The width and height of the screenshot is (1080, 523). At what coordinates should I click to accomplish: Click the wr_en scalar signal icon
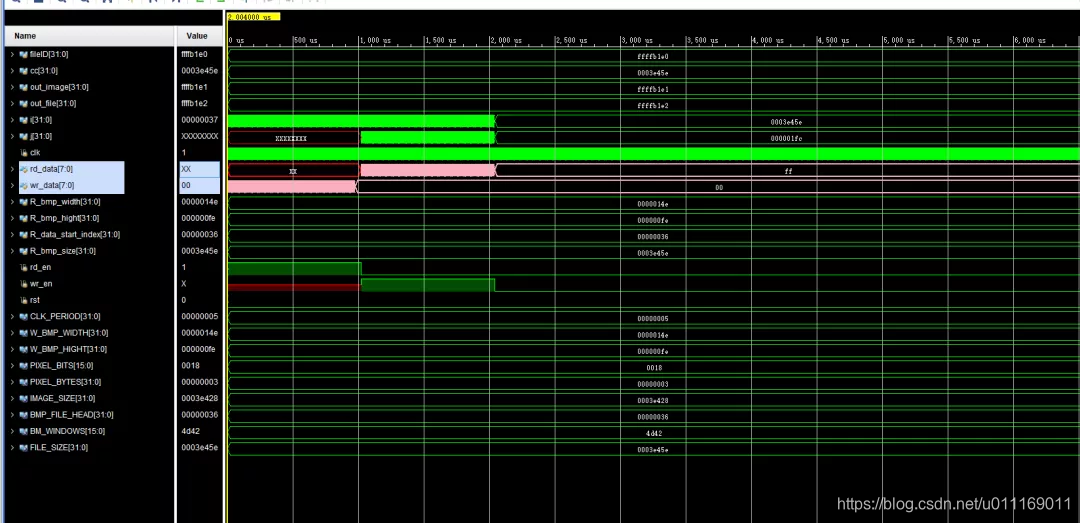click(23, 284)
